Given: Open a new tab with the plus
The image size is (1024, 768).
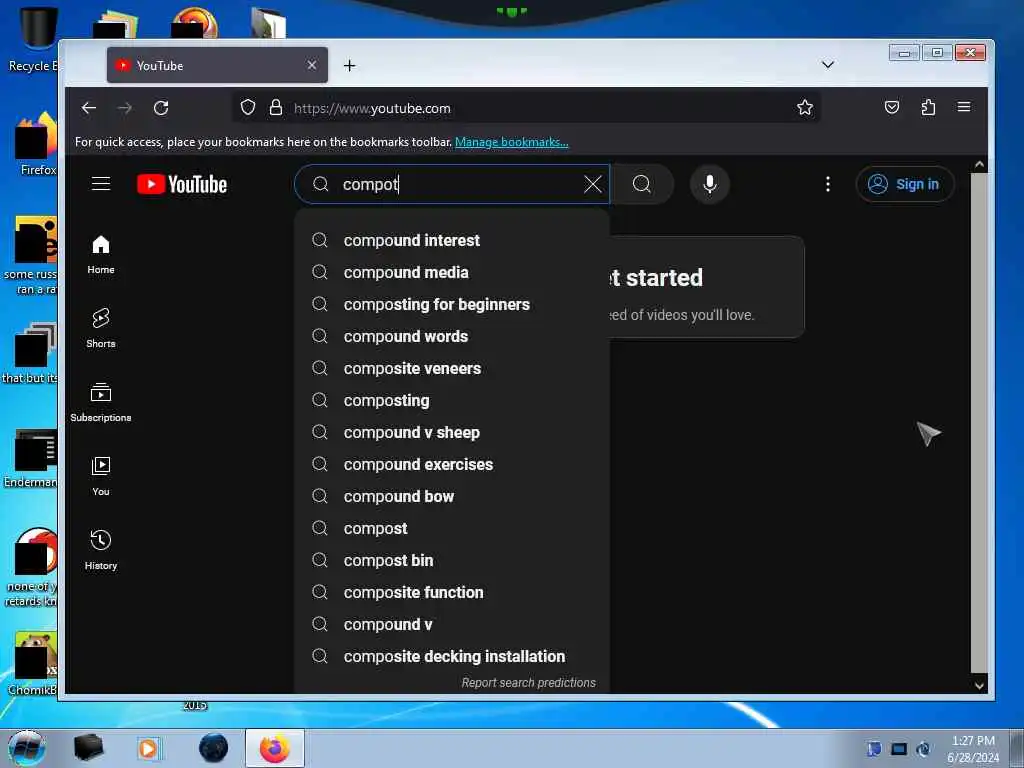Looking at the screenshot, I should [x=349, y=65].
